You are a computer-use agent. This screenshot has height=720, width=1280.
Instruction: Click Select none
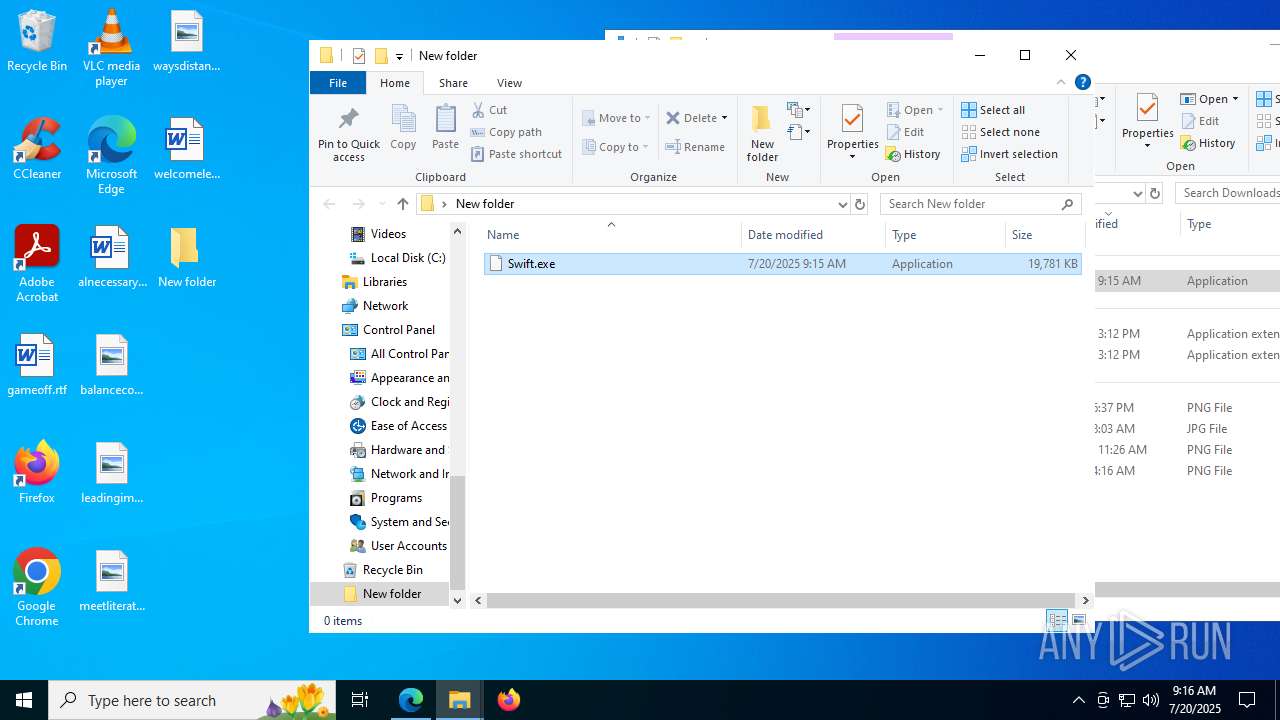click(1001, 132)
